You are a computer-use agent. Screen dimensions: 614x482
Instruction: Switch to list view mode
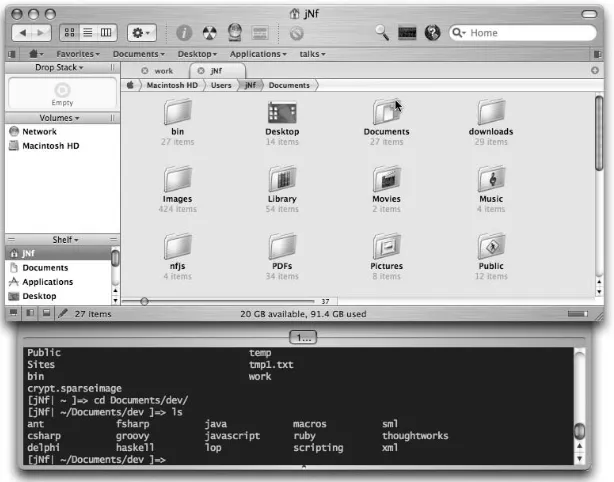pos(88,32)
